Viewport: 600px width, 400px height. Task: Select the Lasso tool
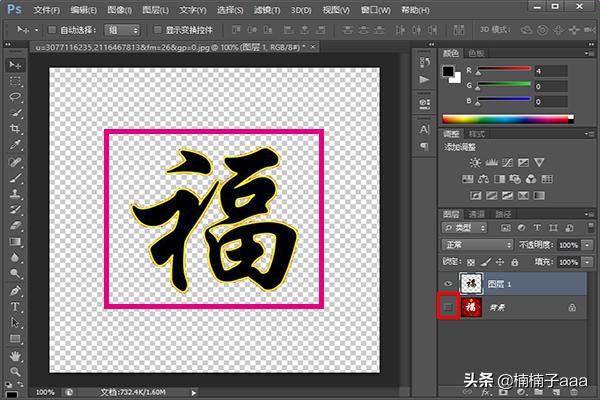pos(15,97)
